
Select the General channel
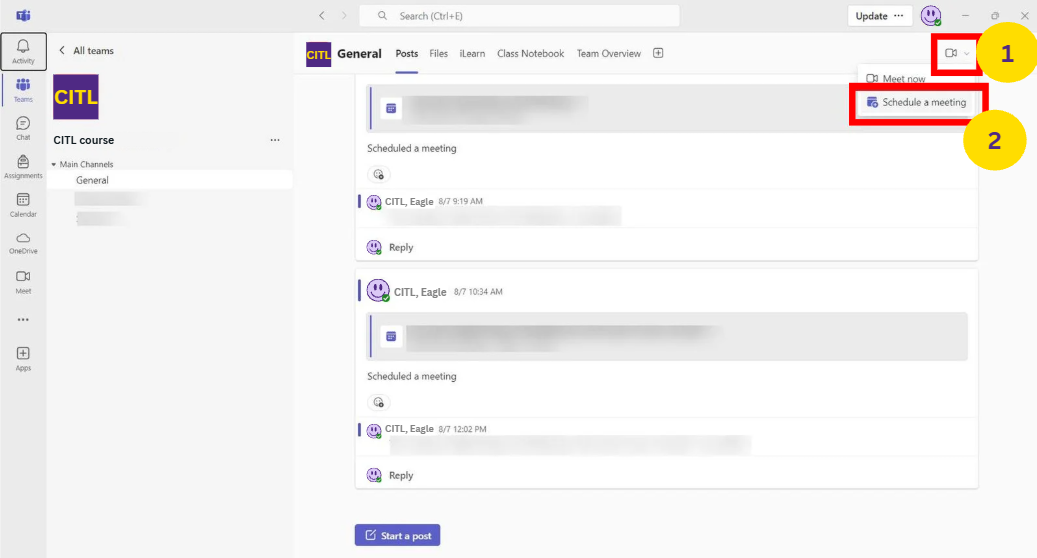pos(92,180)
